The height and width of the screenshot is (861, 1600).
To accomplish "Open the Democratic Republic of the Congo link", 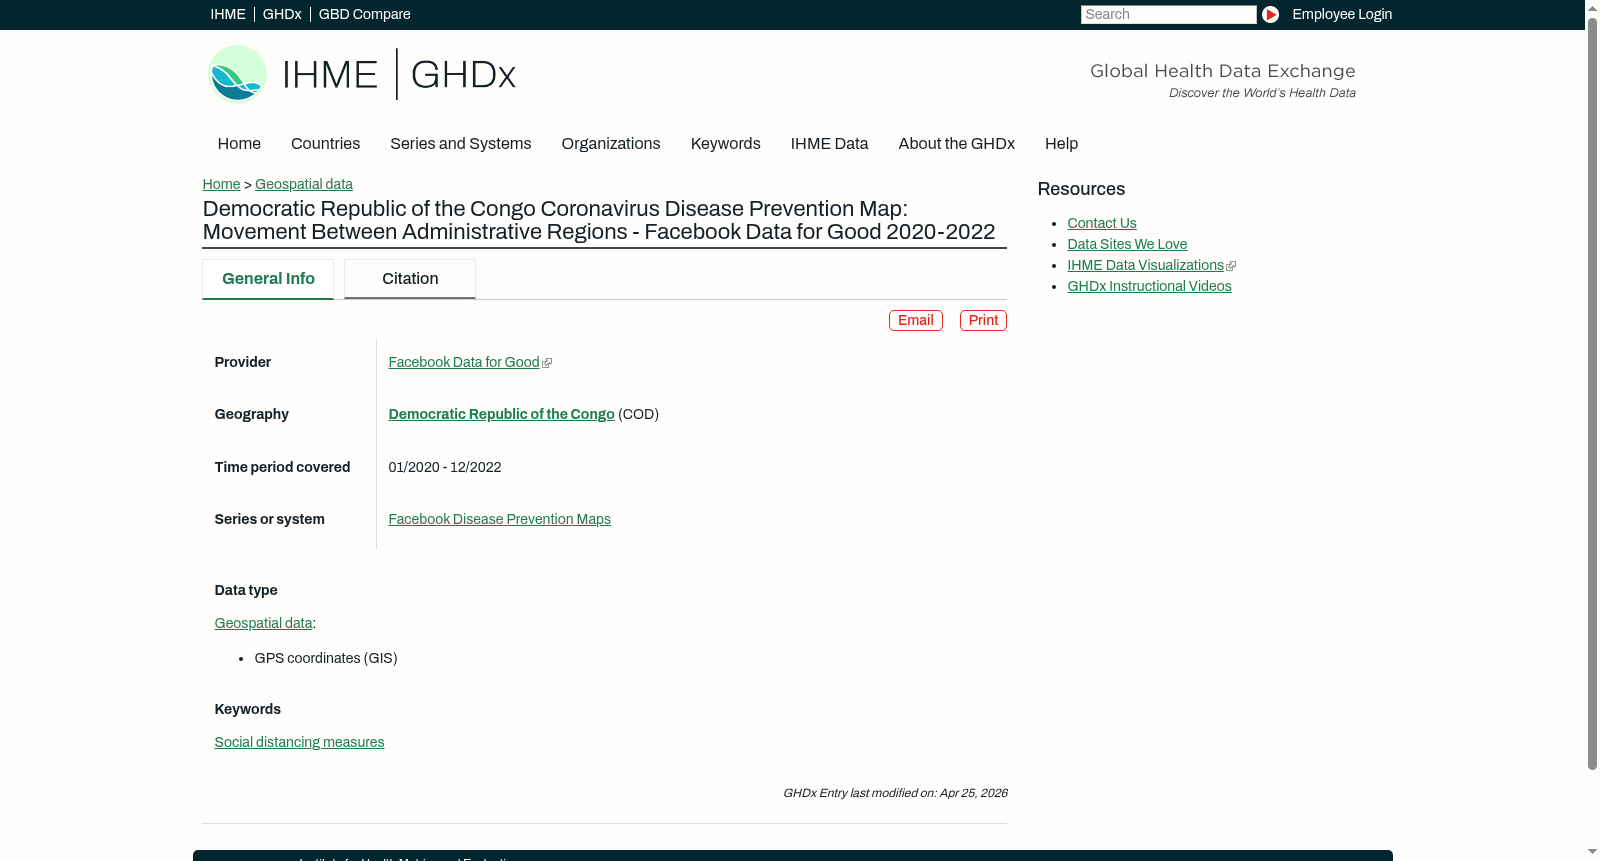I will pos(502,414).
